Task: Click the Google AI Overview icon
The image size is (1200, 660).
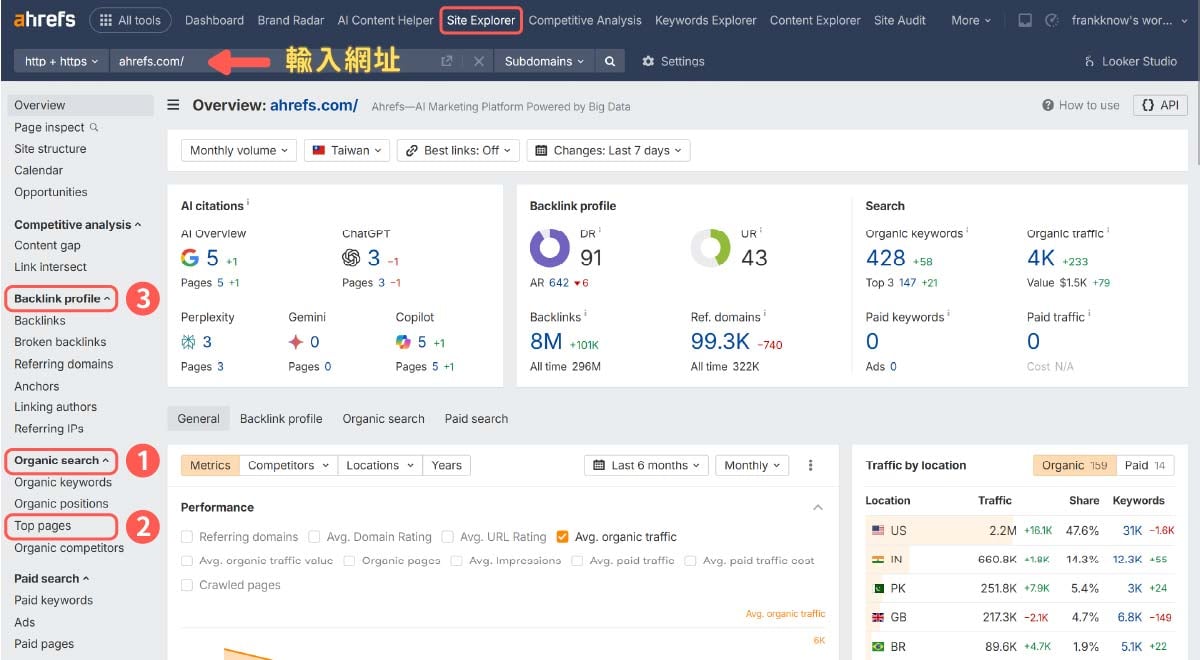Action: tap(190, 258)
